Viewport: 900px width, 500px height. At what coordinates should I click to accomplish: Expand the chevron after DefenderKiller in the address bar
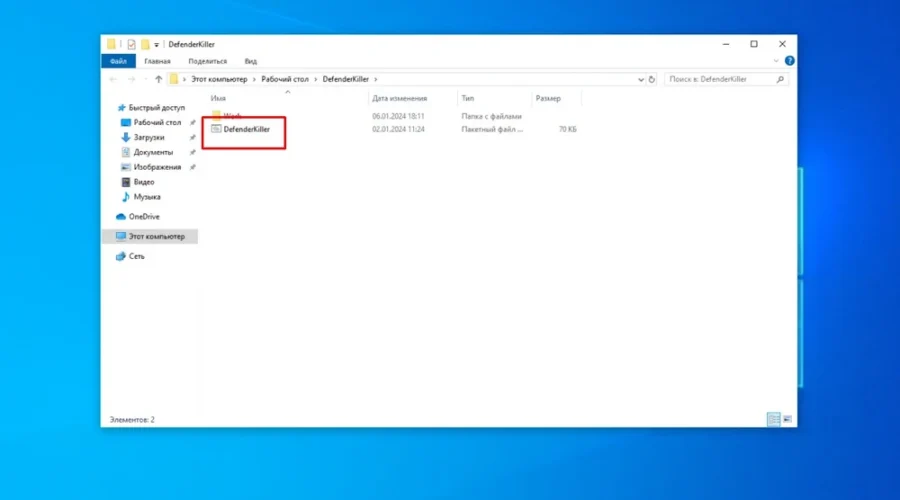click(375, 79)
